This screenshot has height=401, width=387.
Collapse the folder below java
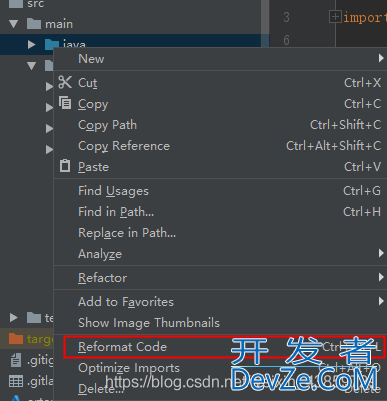coord(32,66)
